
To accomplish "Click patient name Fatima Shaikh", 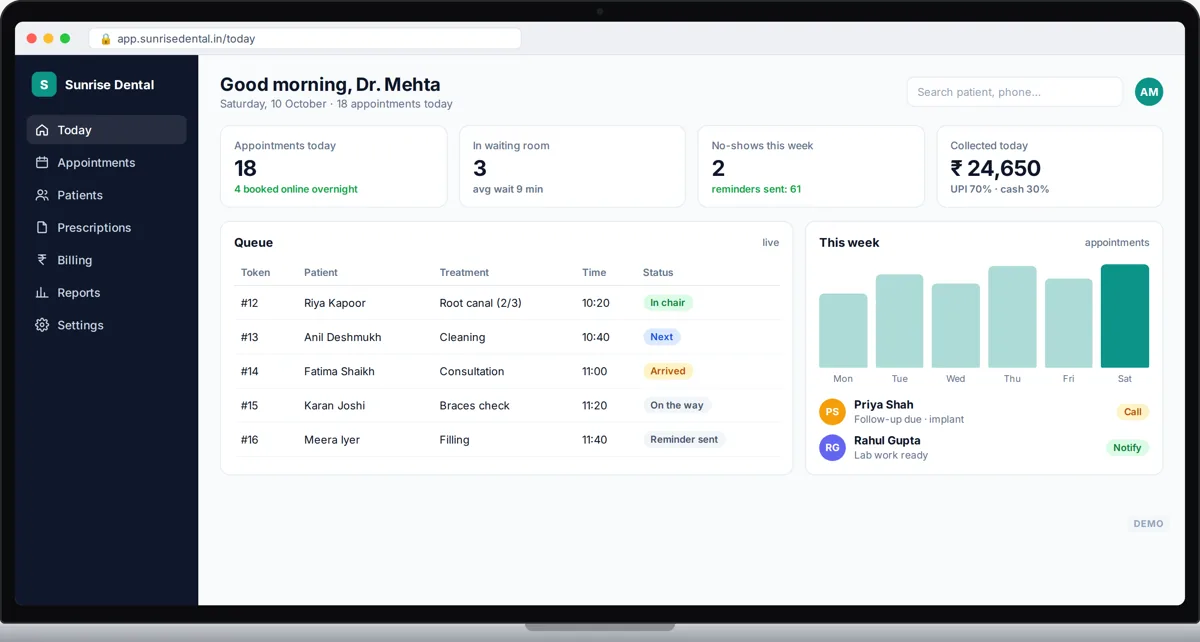I will pos(339,371).
